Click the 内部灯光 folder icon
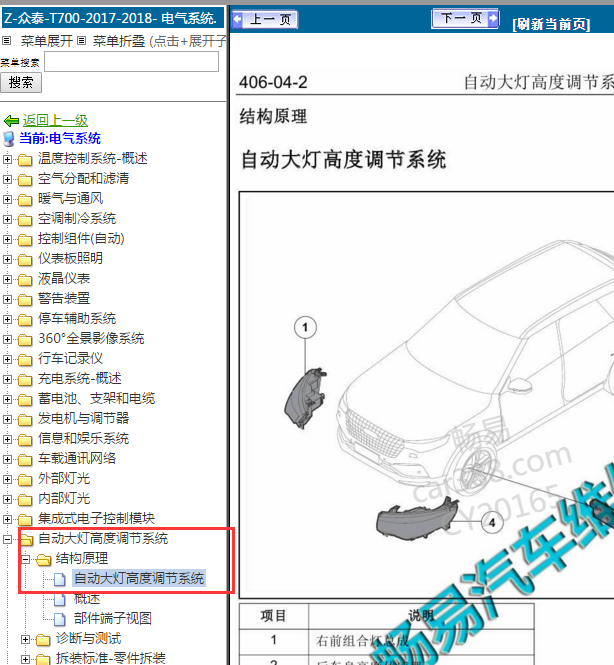This screenshot has height=665, width=614. click(25, 500)
